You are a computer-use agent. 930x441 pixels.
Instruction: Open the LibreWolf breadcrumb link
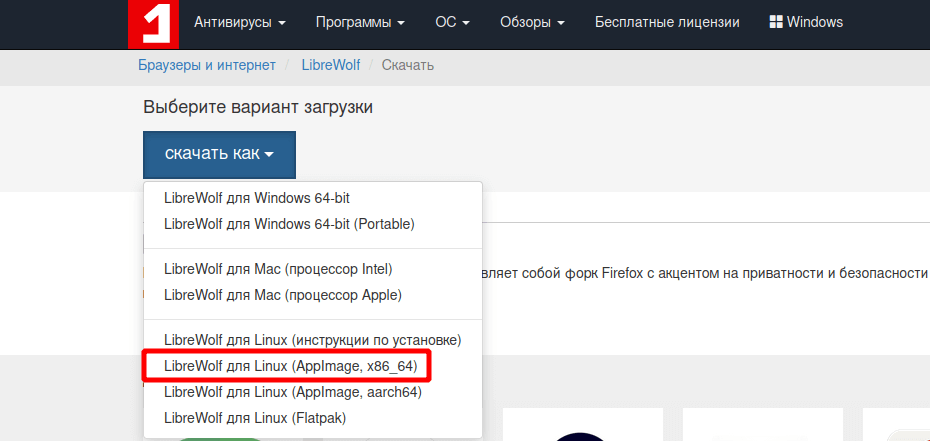pos(330,65)
